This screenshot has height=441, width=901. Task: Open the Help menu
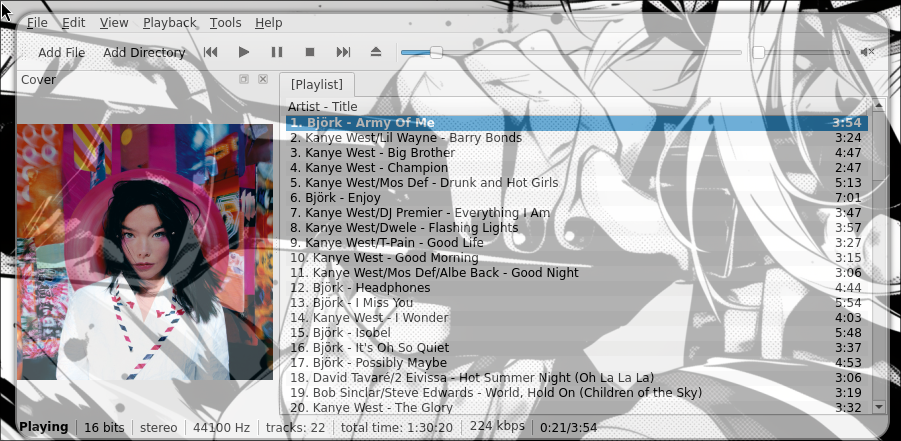tap(268, 23)
